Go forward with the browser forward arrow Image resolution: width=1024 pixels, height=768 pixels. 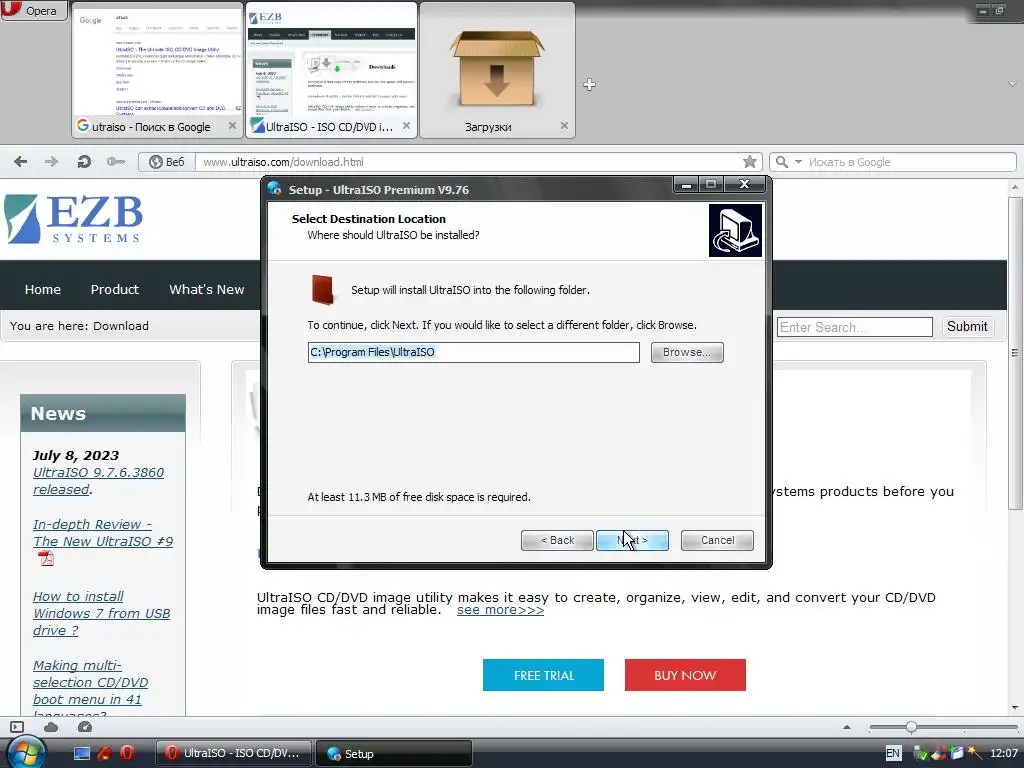51,161
